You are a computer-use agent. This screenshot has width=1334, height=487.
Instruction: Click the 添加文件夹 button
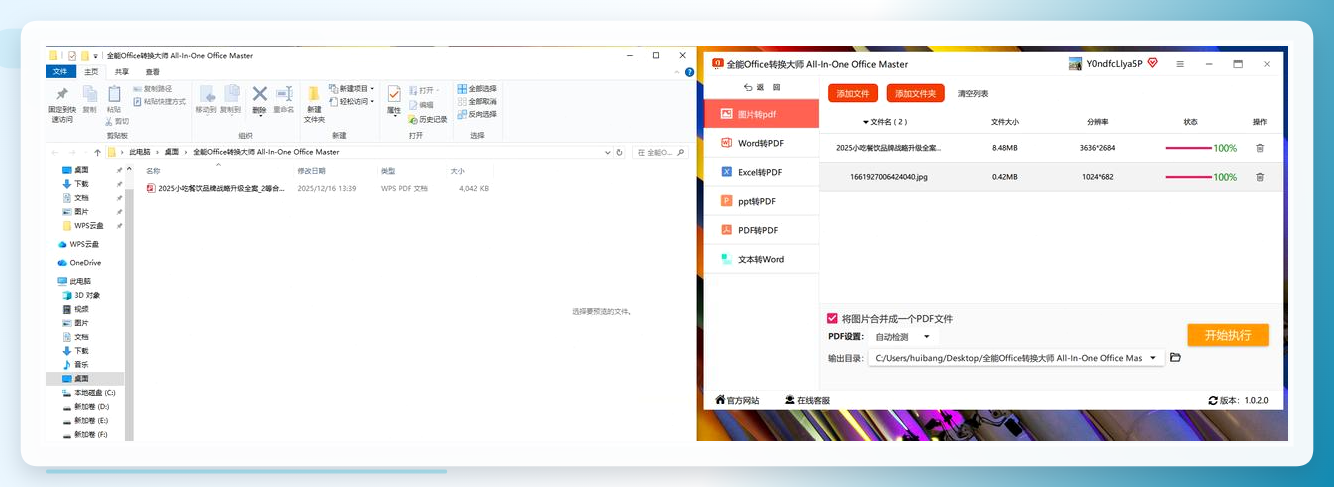(915, 93)
